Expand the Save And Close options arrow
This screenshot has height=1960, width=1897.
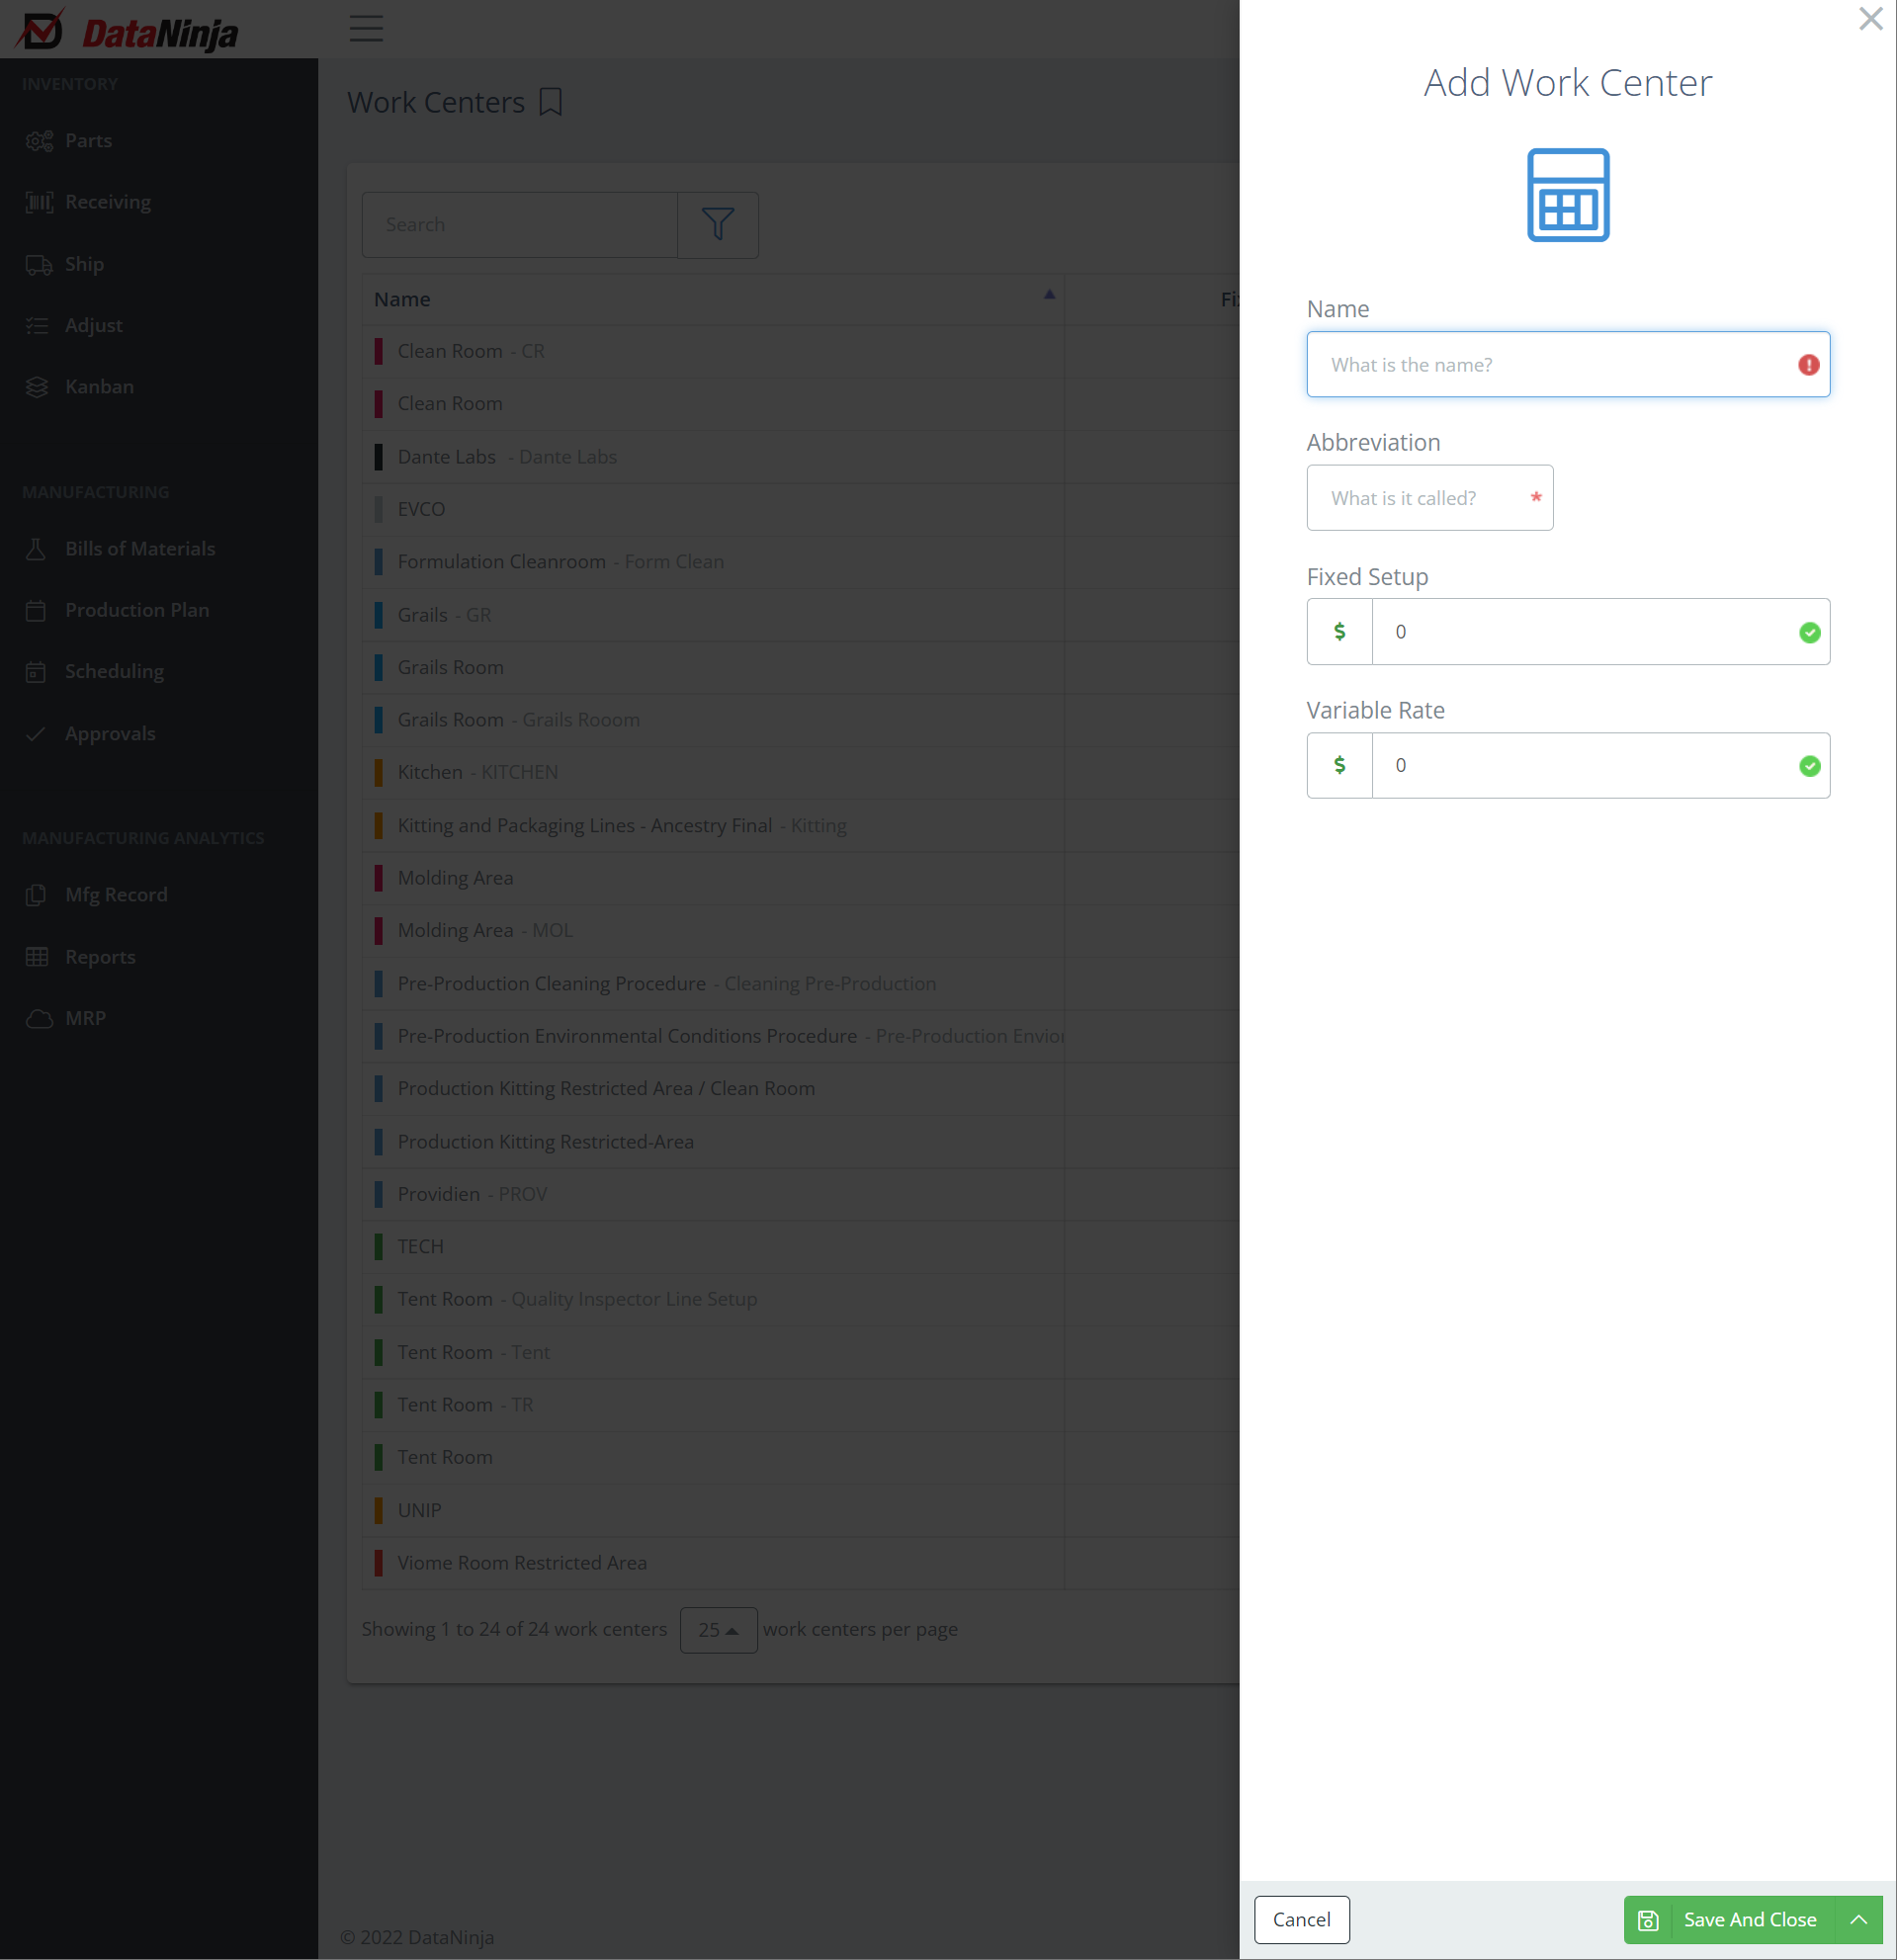[x=1858, y=1919]
